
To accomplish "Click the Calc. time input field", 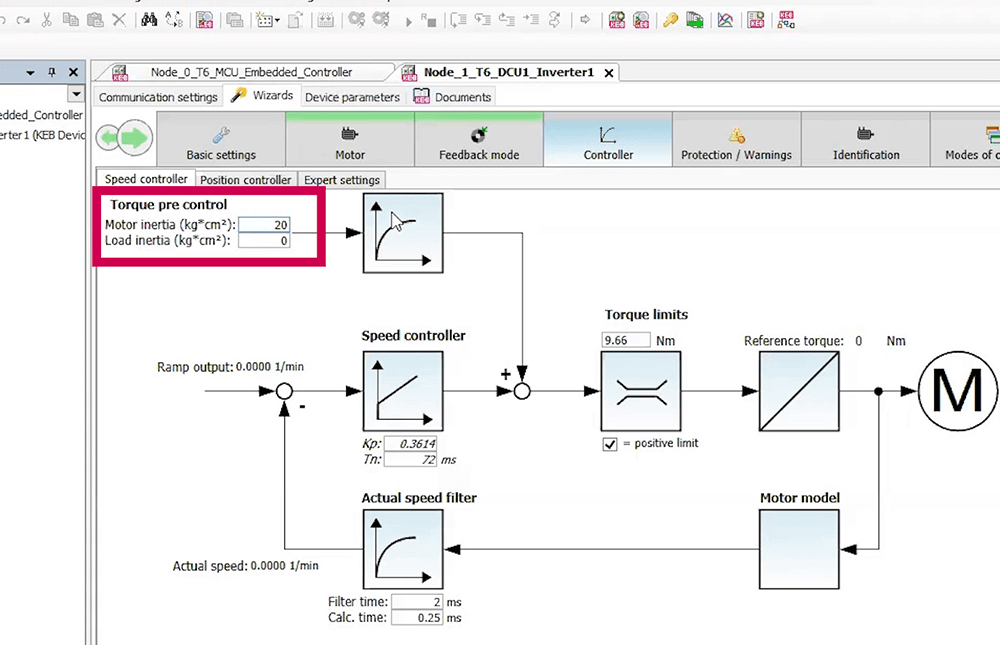I will pyautogui.click(x=417, y=618).
